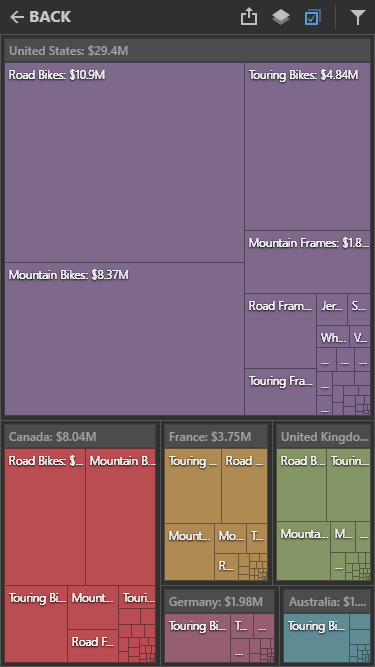Open the layers drill-down icon
This screenshot has width=375, height=667.
[281, 17]
